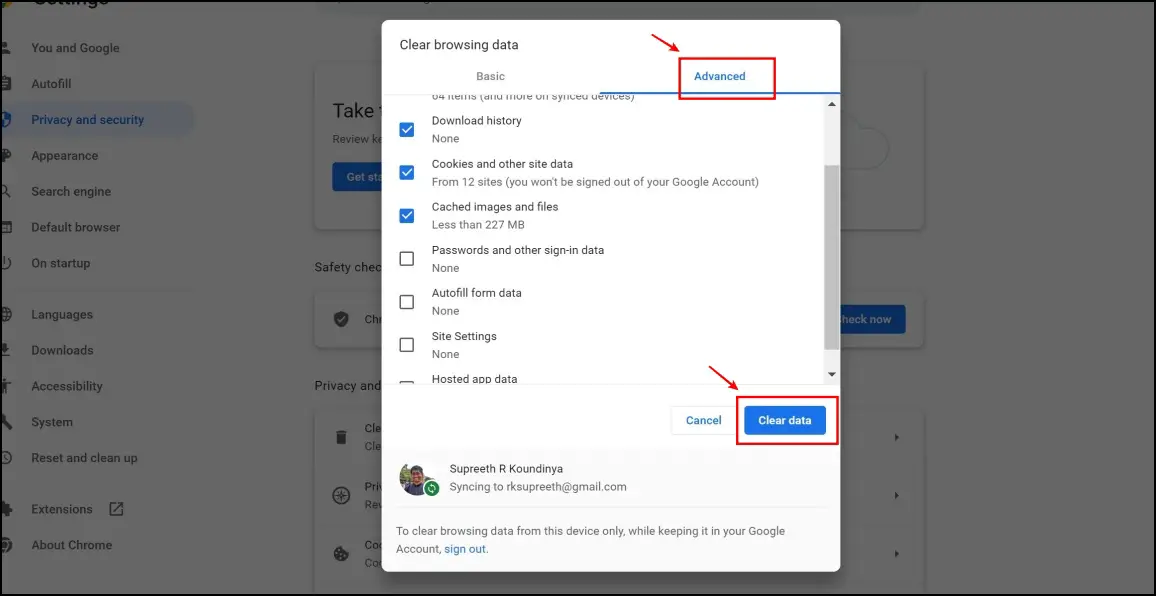The image size is (1156, 596).
Task: Click the Check now button behind dialog
Action: coord(872,319)
